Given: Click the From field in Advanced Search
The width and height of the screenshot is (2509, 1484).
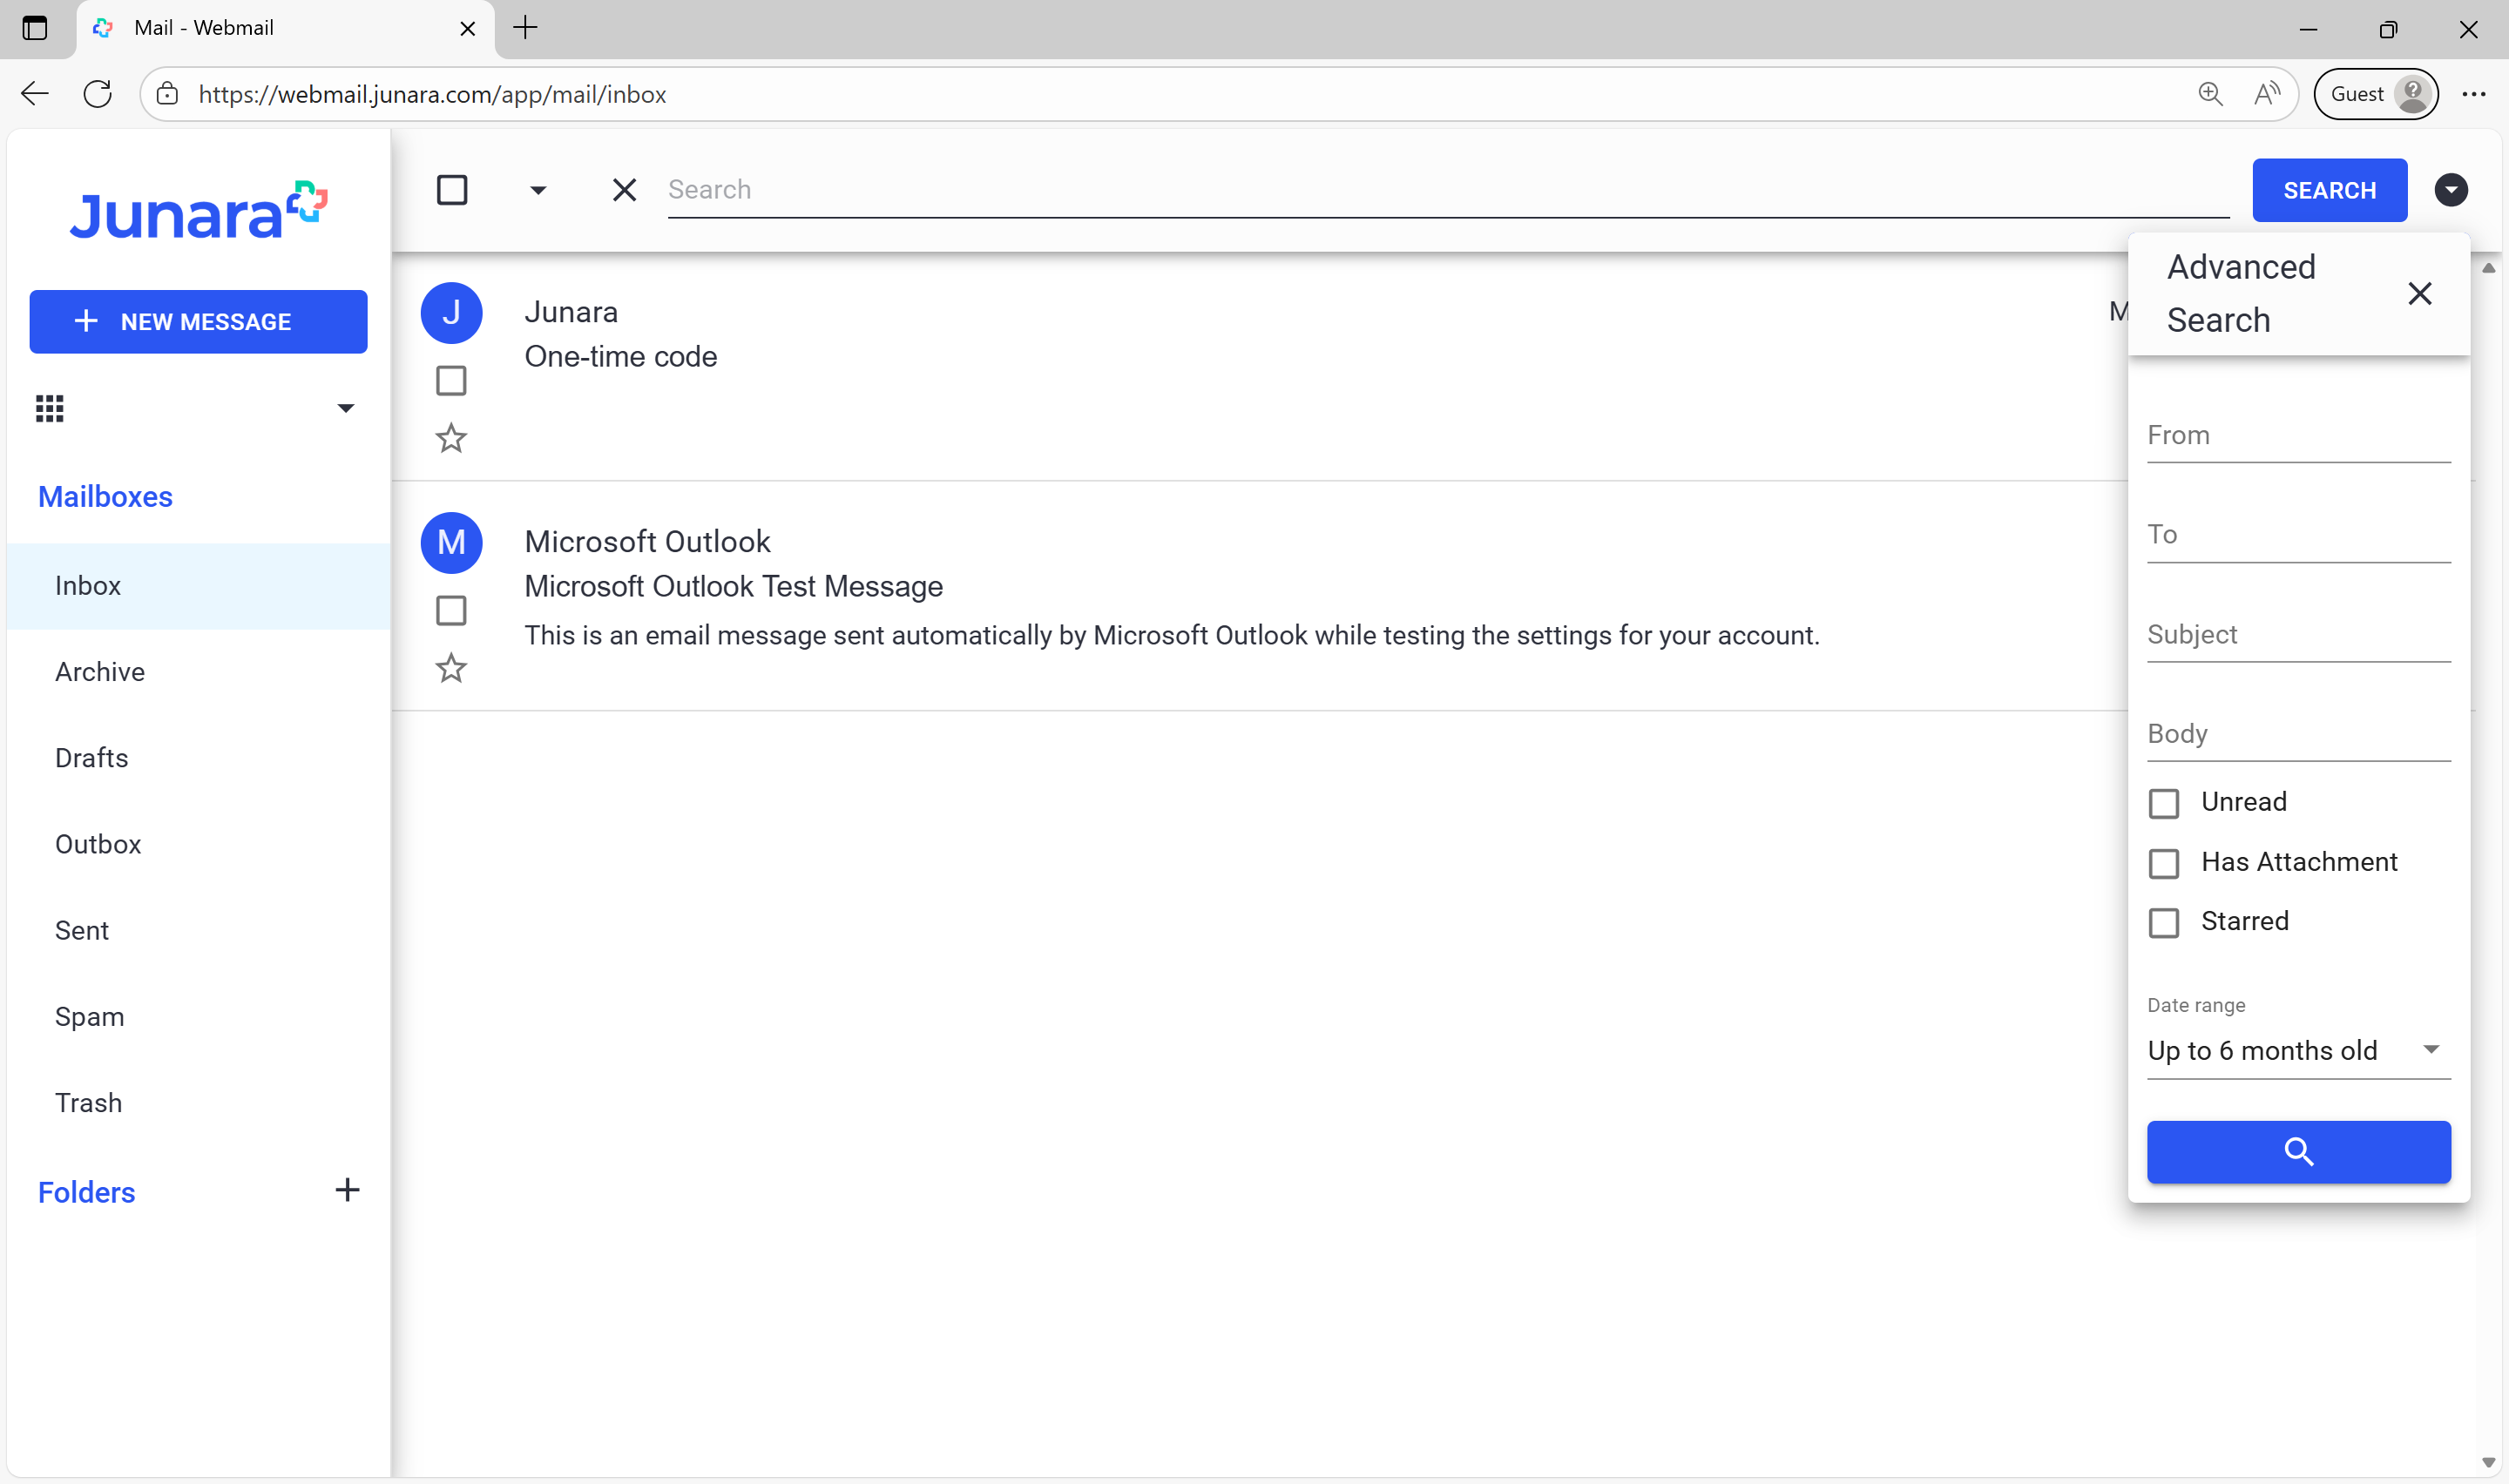Looking at the screenshot, I should pyautogui.click(x=2298, y=436).
